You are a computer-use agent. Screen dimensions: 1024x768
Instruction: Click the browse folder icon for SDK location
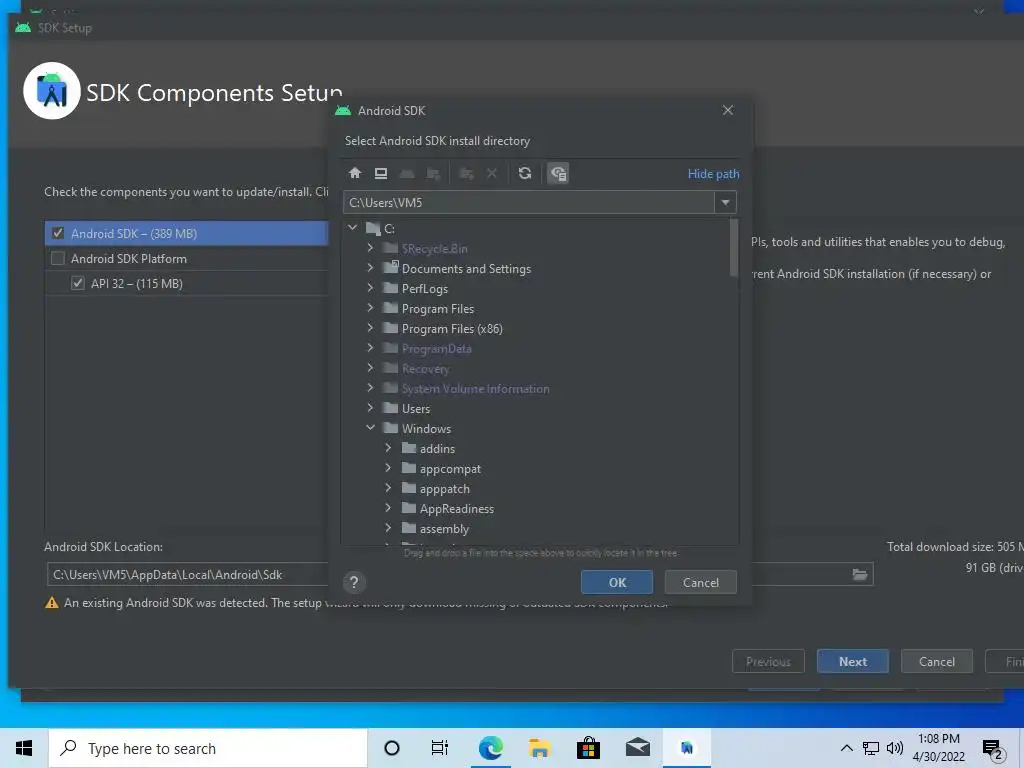click(859, 575)
